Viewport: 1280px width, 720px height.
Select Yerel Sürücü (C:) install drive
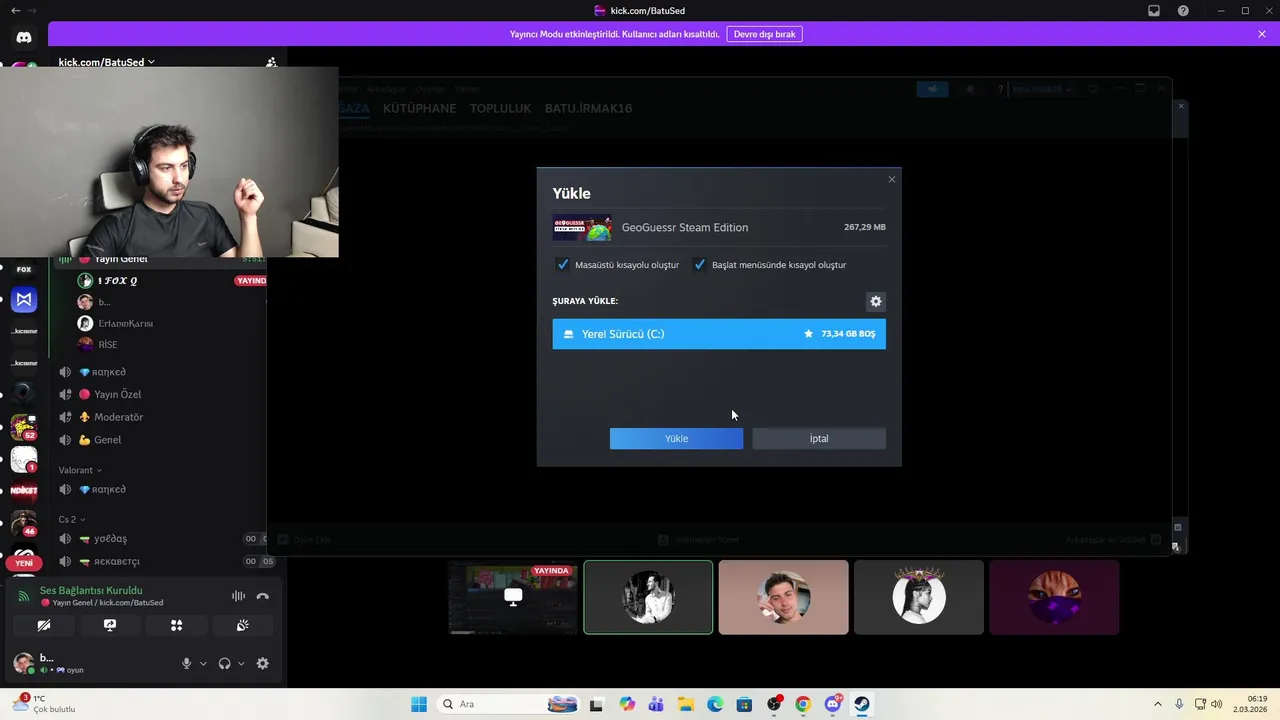tap(719, 334)
